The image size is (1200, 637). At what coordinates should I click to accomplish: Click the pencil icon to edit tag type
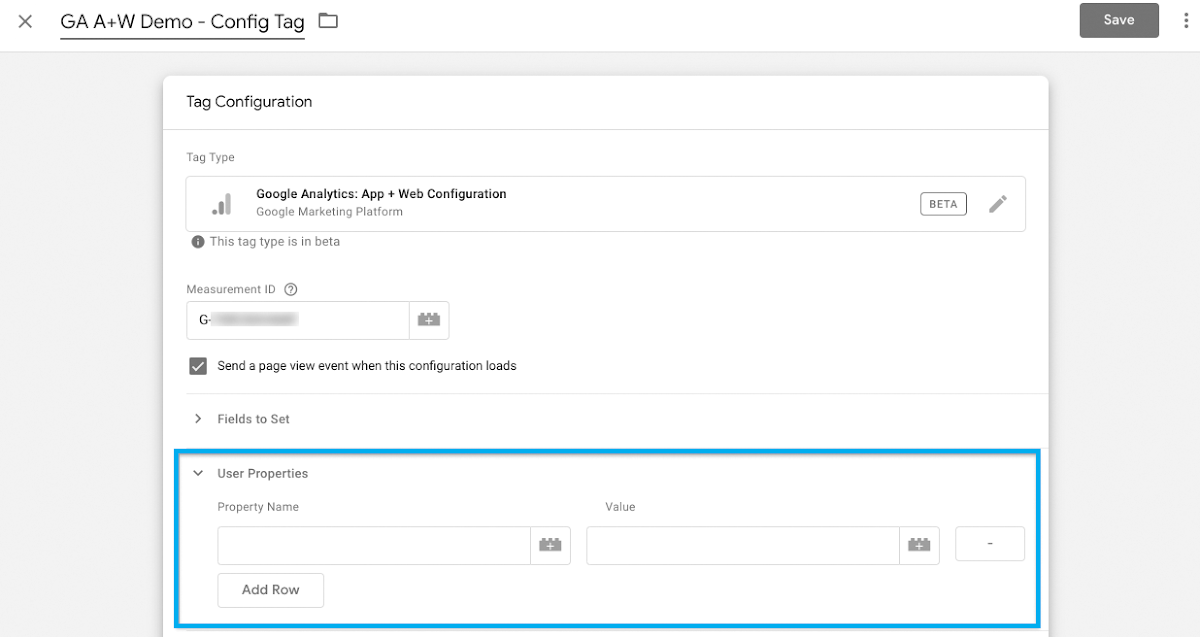[x=997, y=204]
